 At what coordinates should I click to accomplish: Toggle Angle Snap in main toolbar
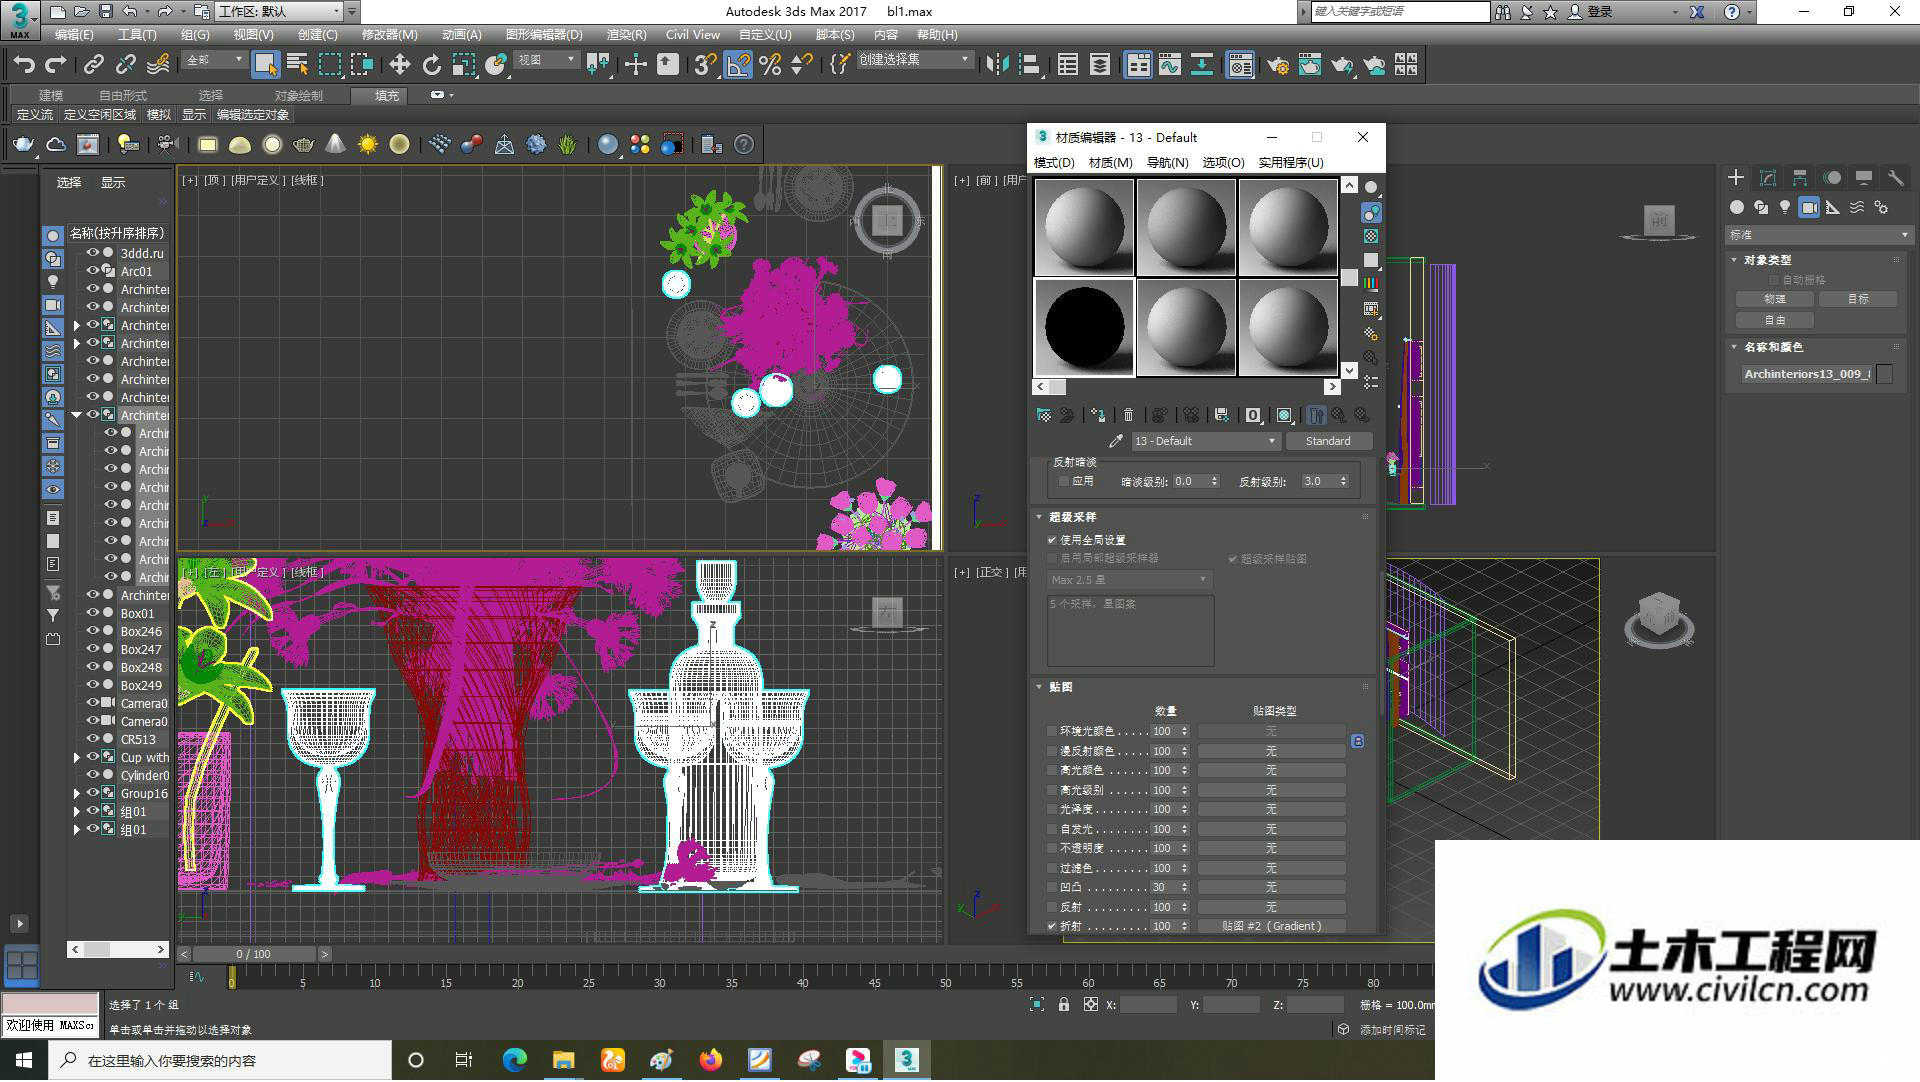pyautogui.click(x=738, y=65)
